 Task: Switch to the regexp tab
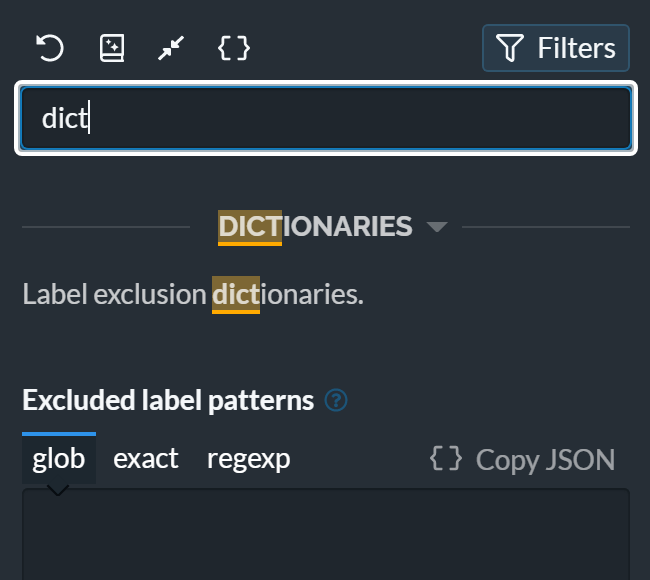[x=249, y=459]
